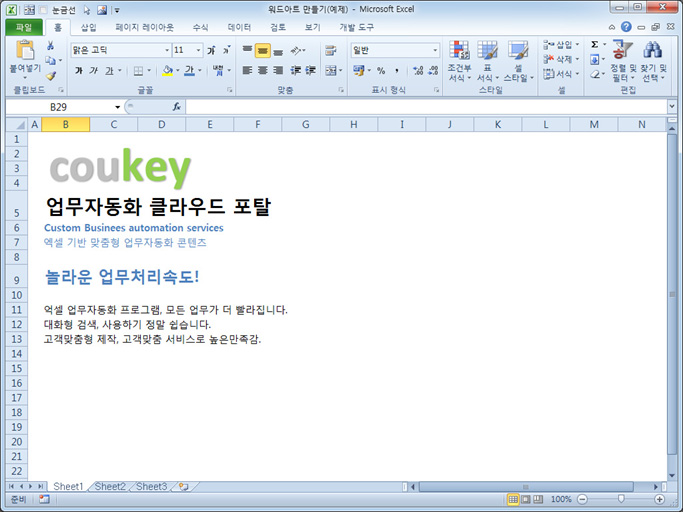Apply font color to text
Image resolution: width=683 pixels, height=512 pixels.
189,71
